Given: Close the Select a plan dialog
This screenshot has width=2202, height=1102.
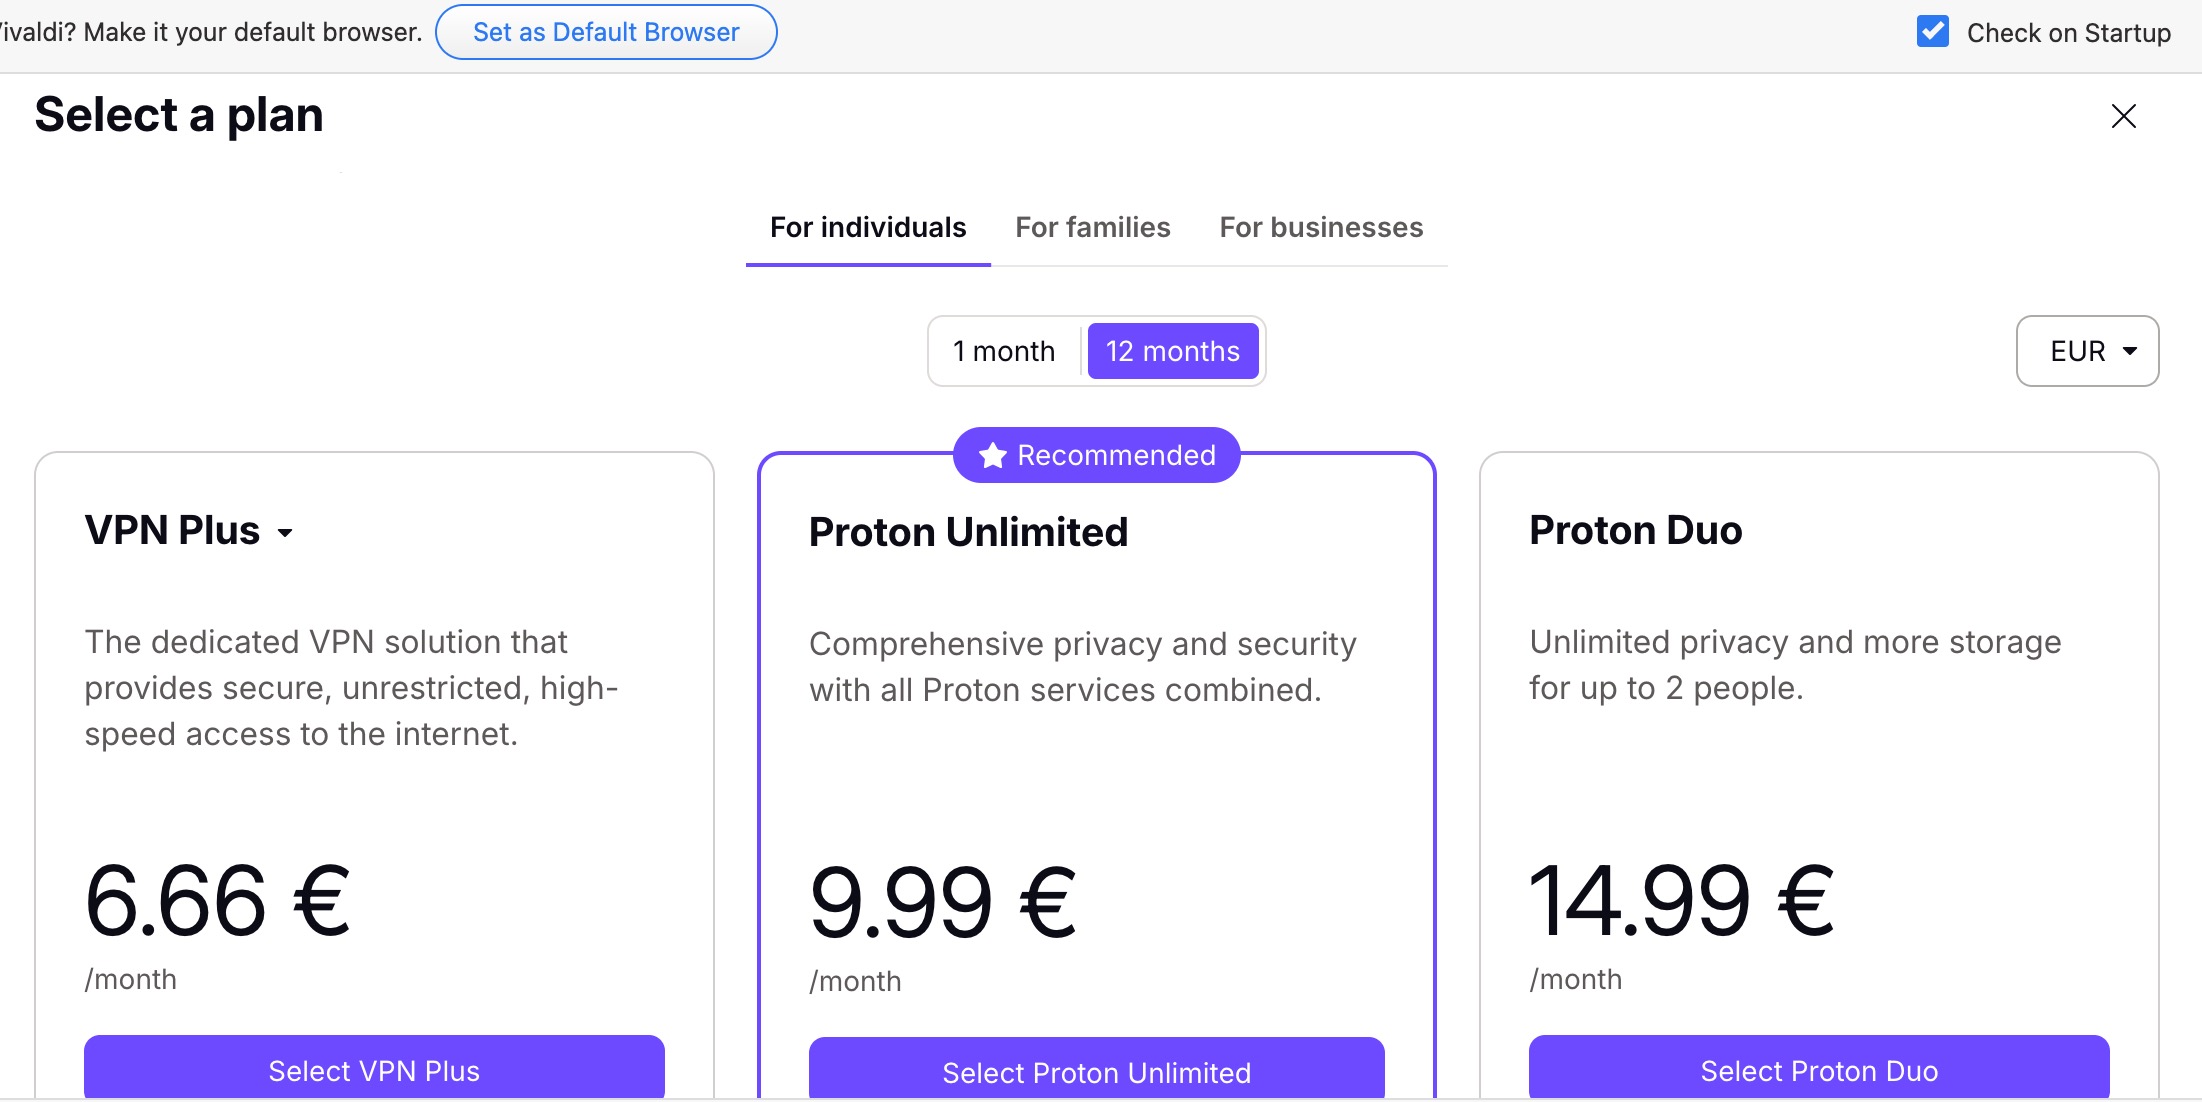Looking at the screenshot, I should pos(2123,116).
